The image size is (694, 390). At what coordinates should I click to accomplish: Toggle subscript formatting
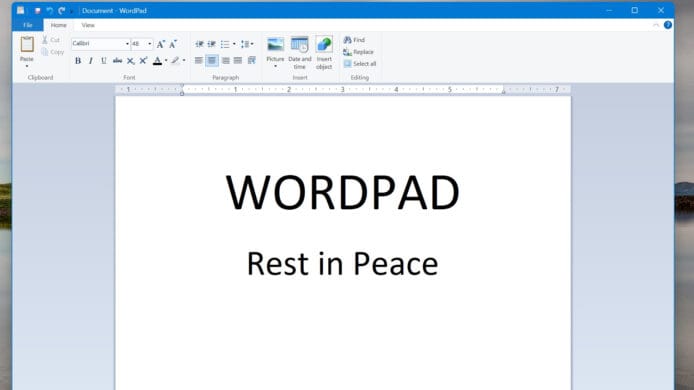130,61
